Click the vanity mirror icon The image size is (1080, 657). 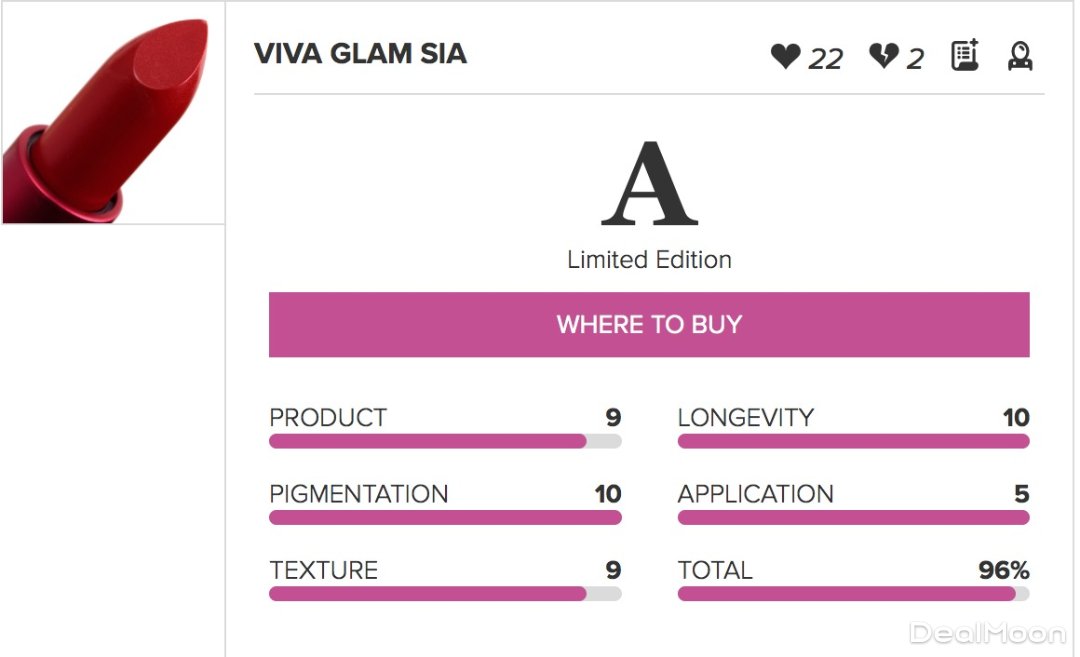tap(1020, 55)
